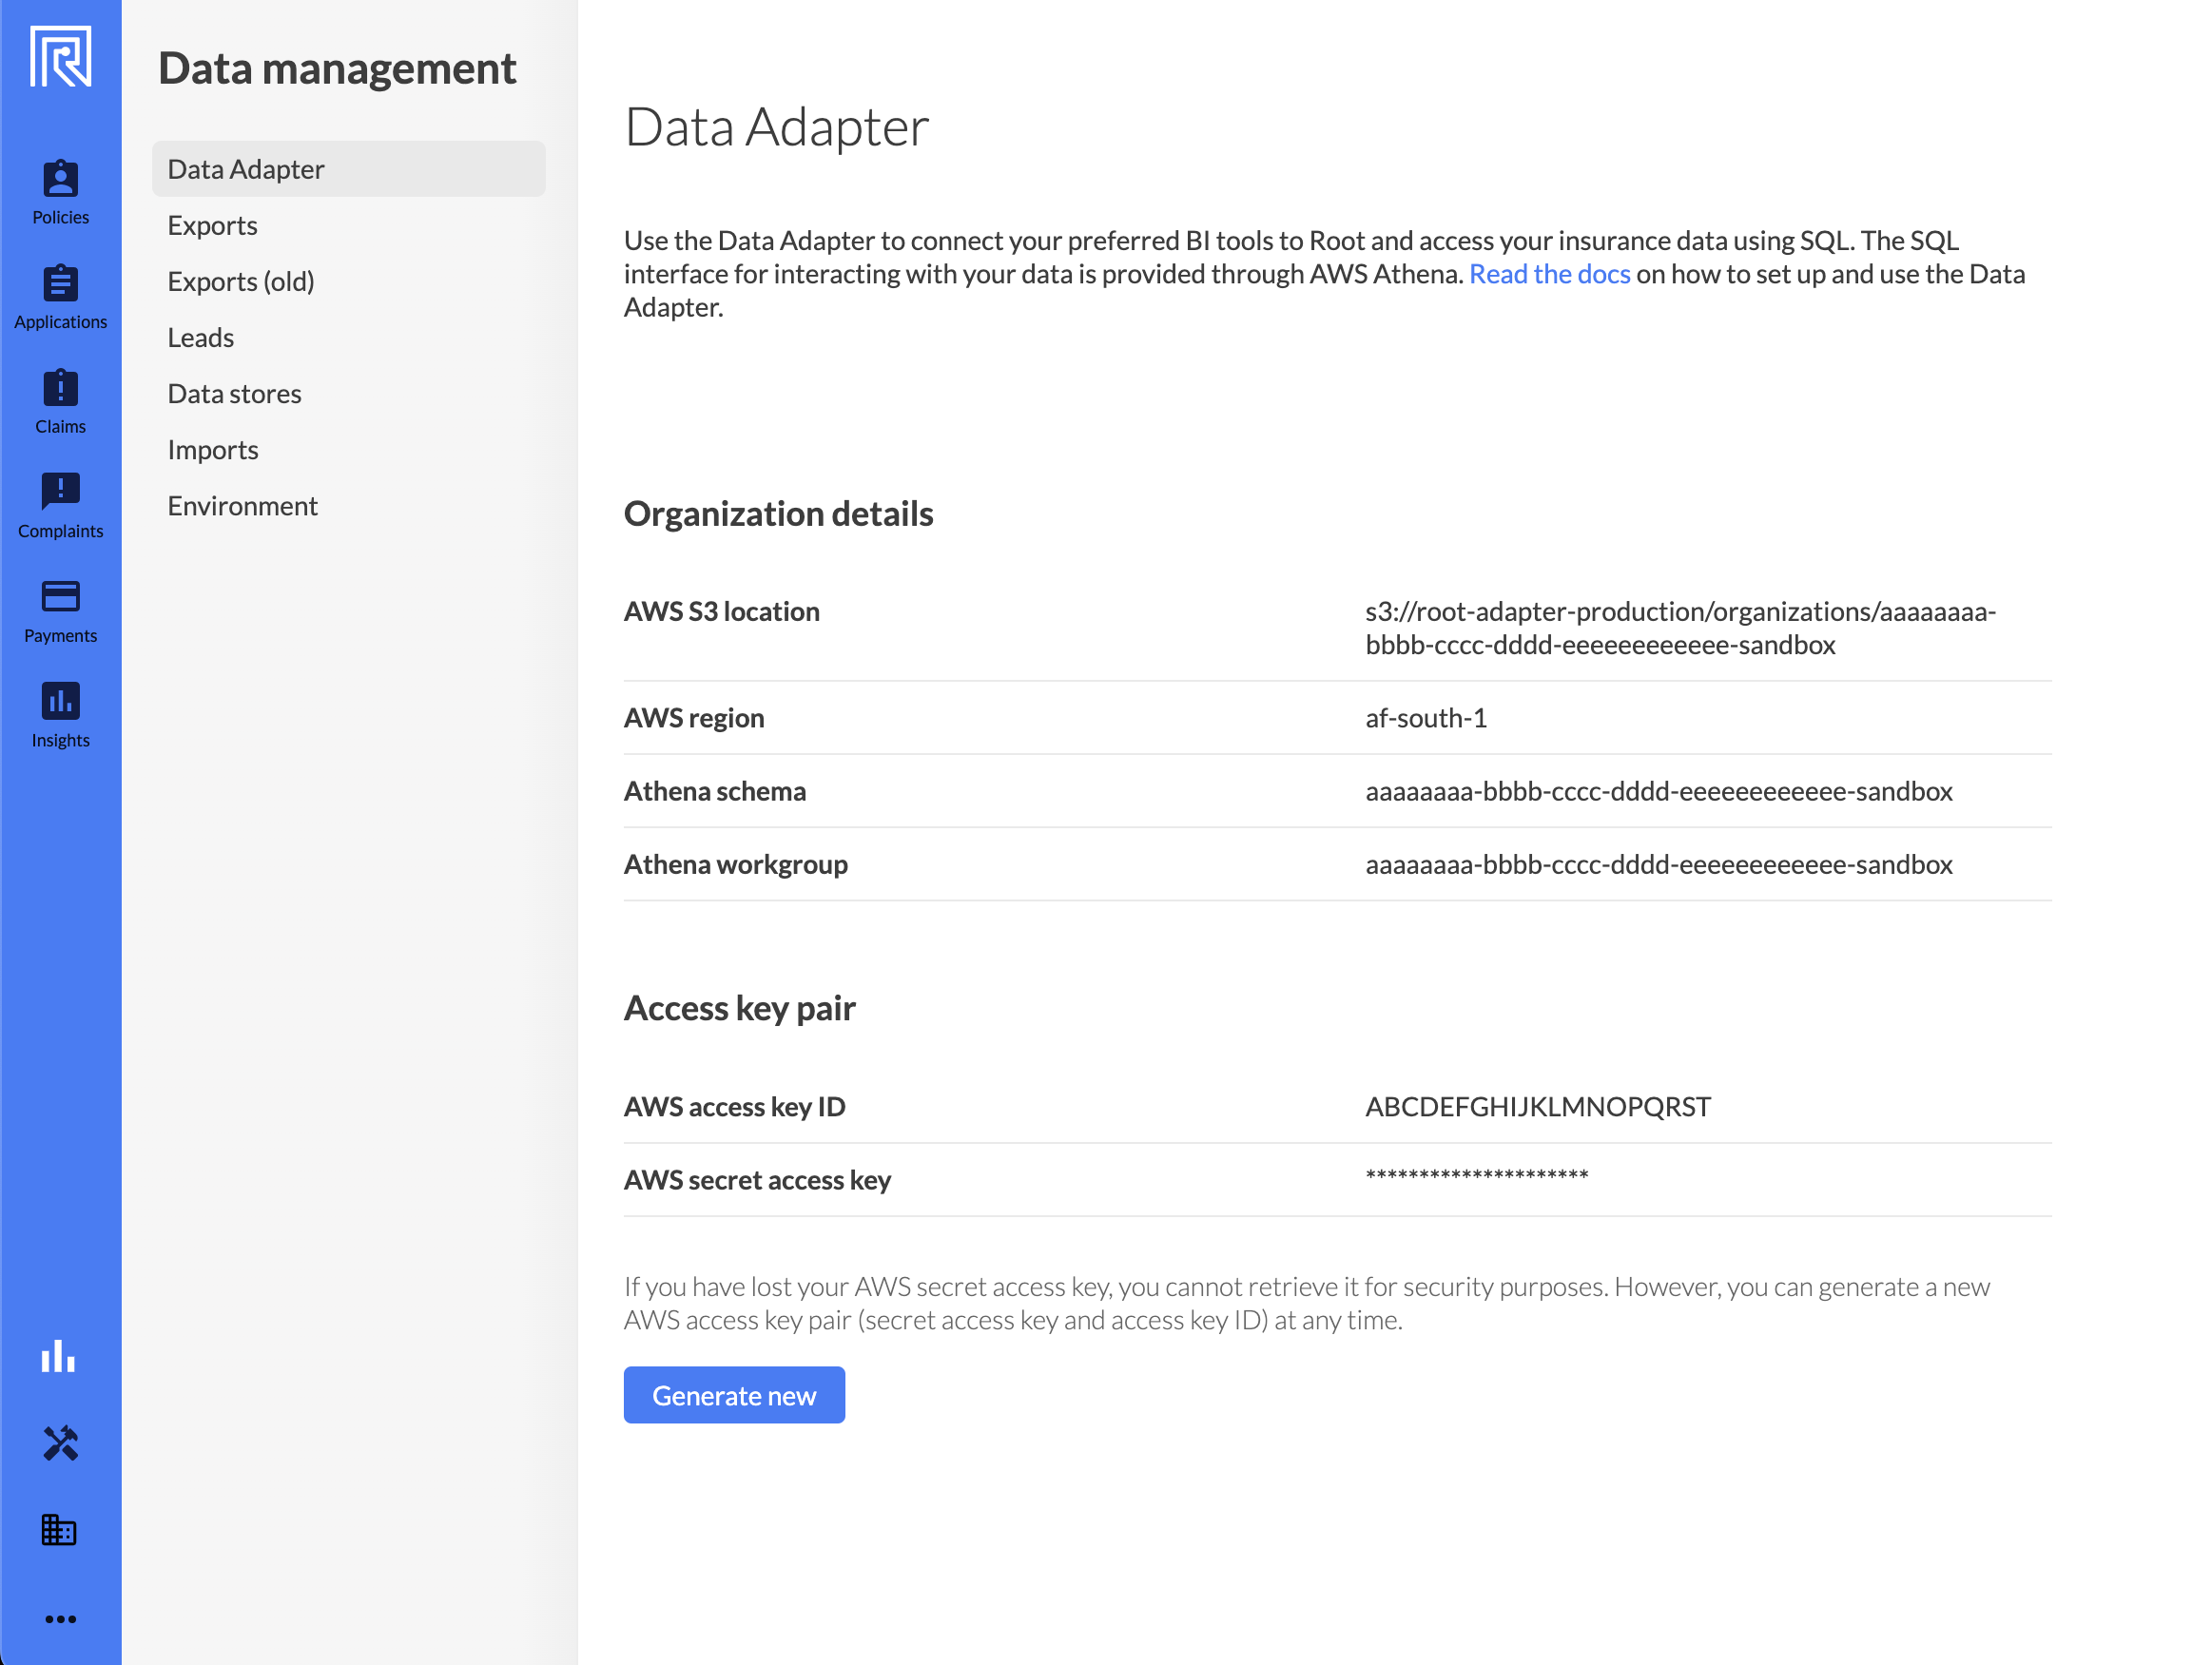
Task: Open the workbench tools icon
Action: (x=60, y=1443)
